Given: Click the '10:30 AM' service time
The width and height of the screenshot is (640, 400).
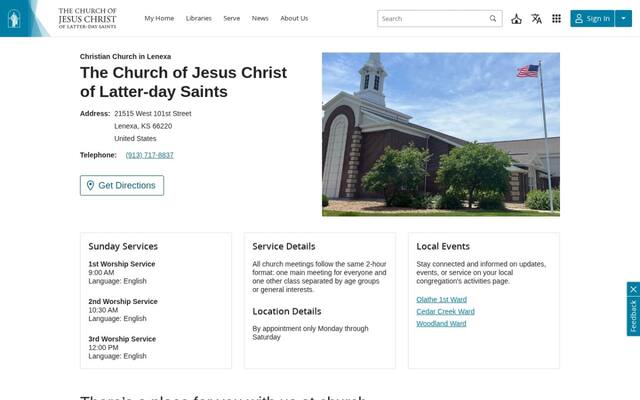Looking at the screenshot, I should click(x=103, y=310).
